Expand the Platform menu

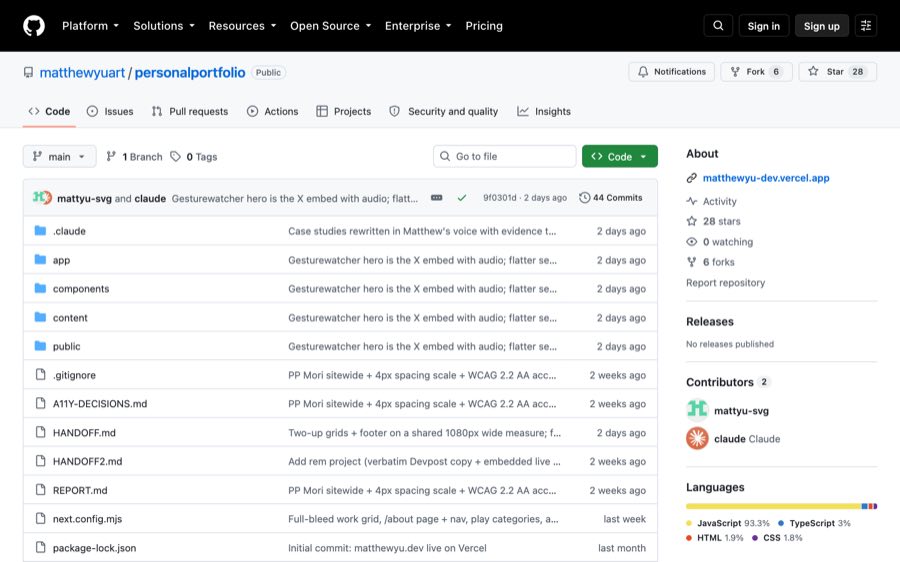(90, 26)
